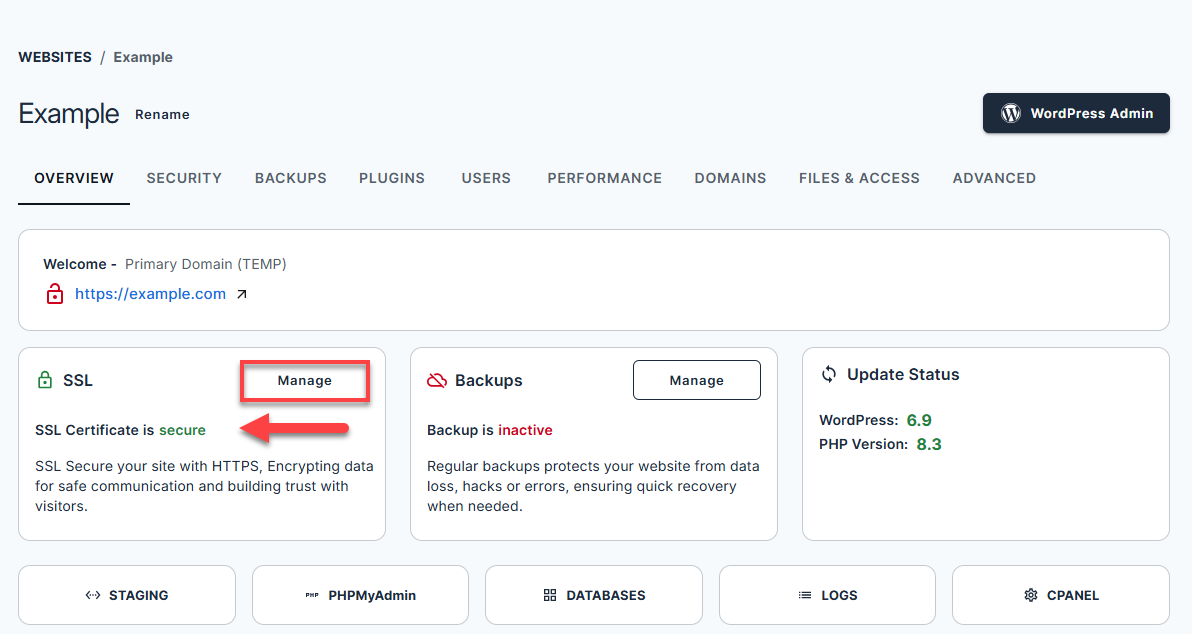Go to Websites in the breadcrumb
1192x634 pixels.
55,57
